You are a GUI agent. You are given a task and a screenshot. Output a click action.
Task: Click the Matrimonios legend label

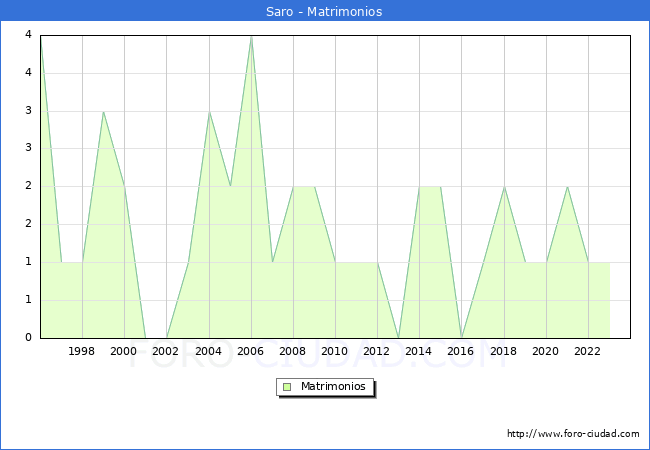coord(333,386)
